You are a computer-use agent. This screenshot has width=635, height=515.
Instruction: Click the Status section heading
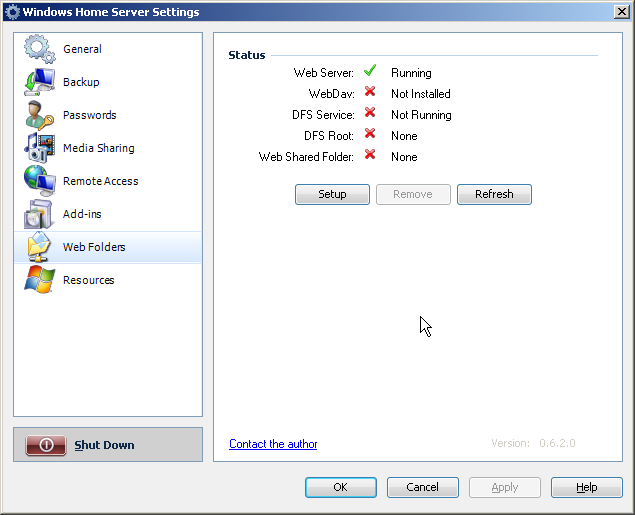(x=247, y=55)
